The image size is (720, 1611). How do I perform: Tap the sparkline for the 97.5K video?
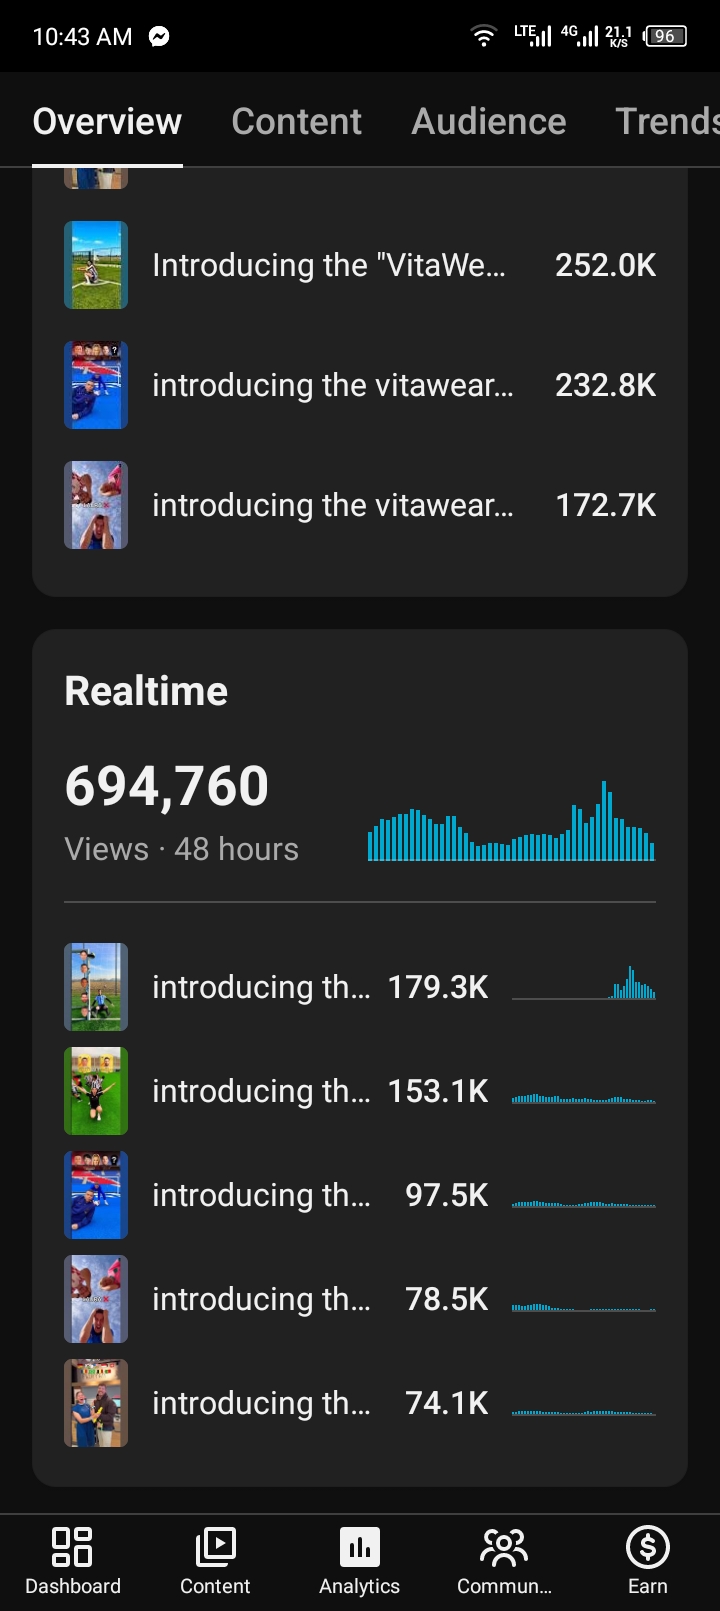pos(583,1203)
